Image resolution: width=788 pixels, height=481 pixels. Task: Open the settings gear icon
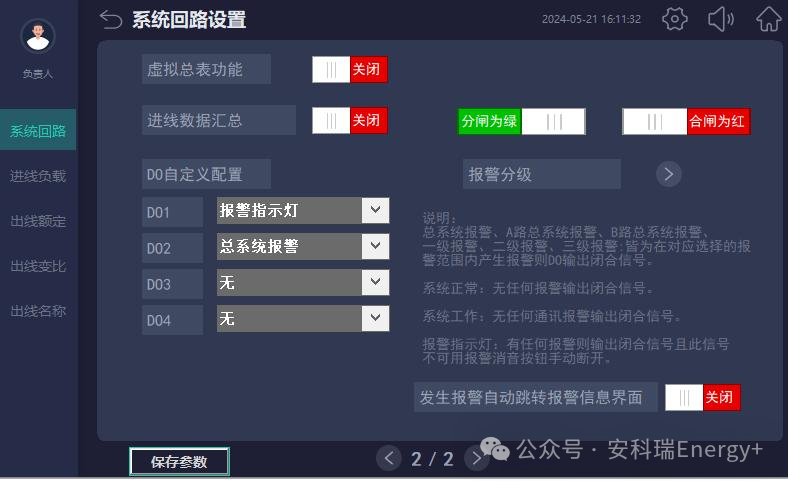pyautogui.click(x=674, y=19)
